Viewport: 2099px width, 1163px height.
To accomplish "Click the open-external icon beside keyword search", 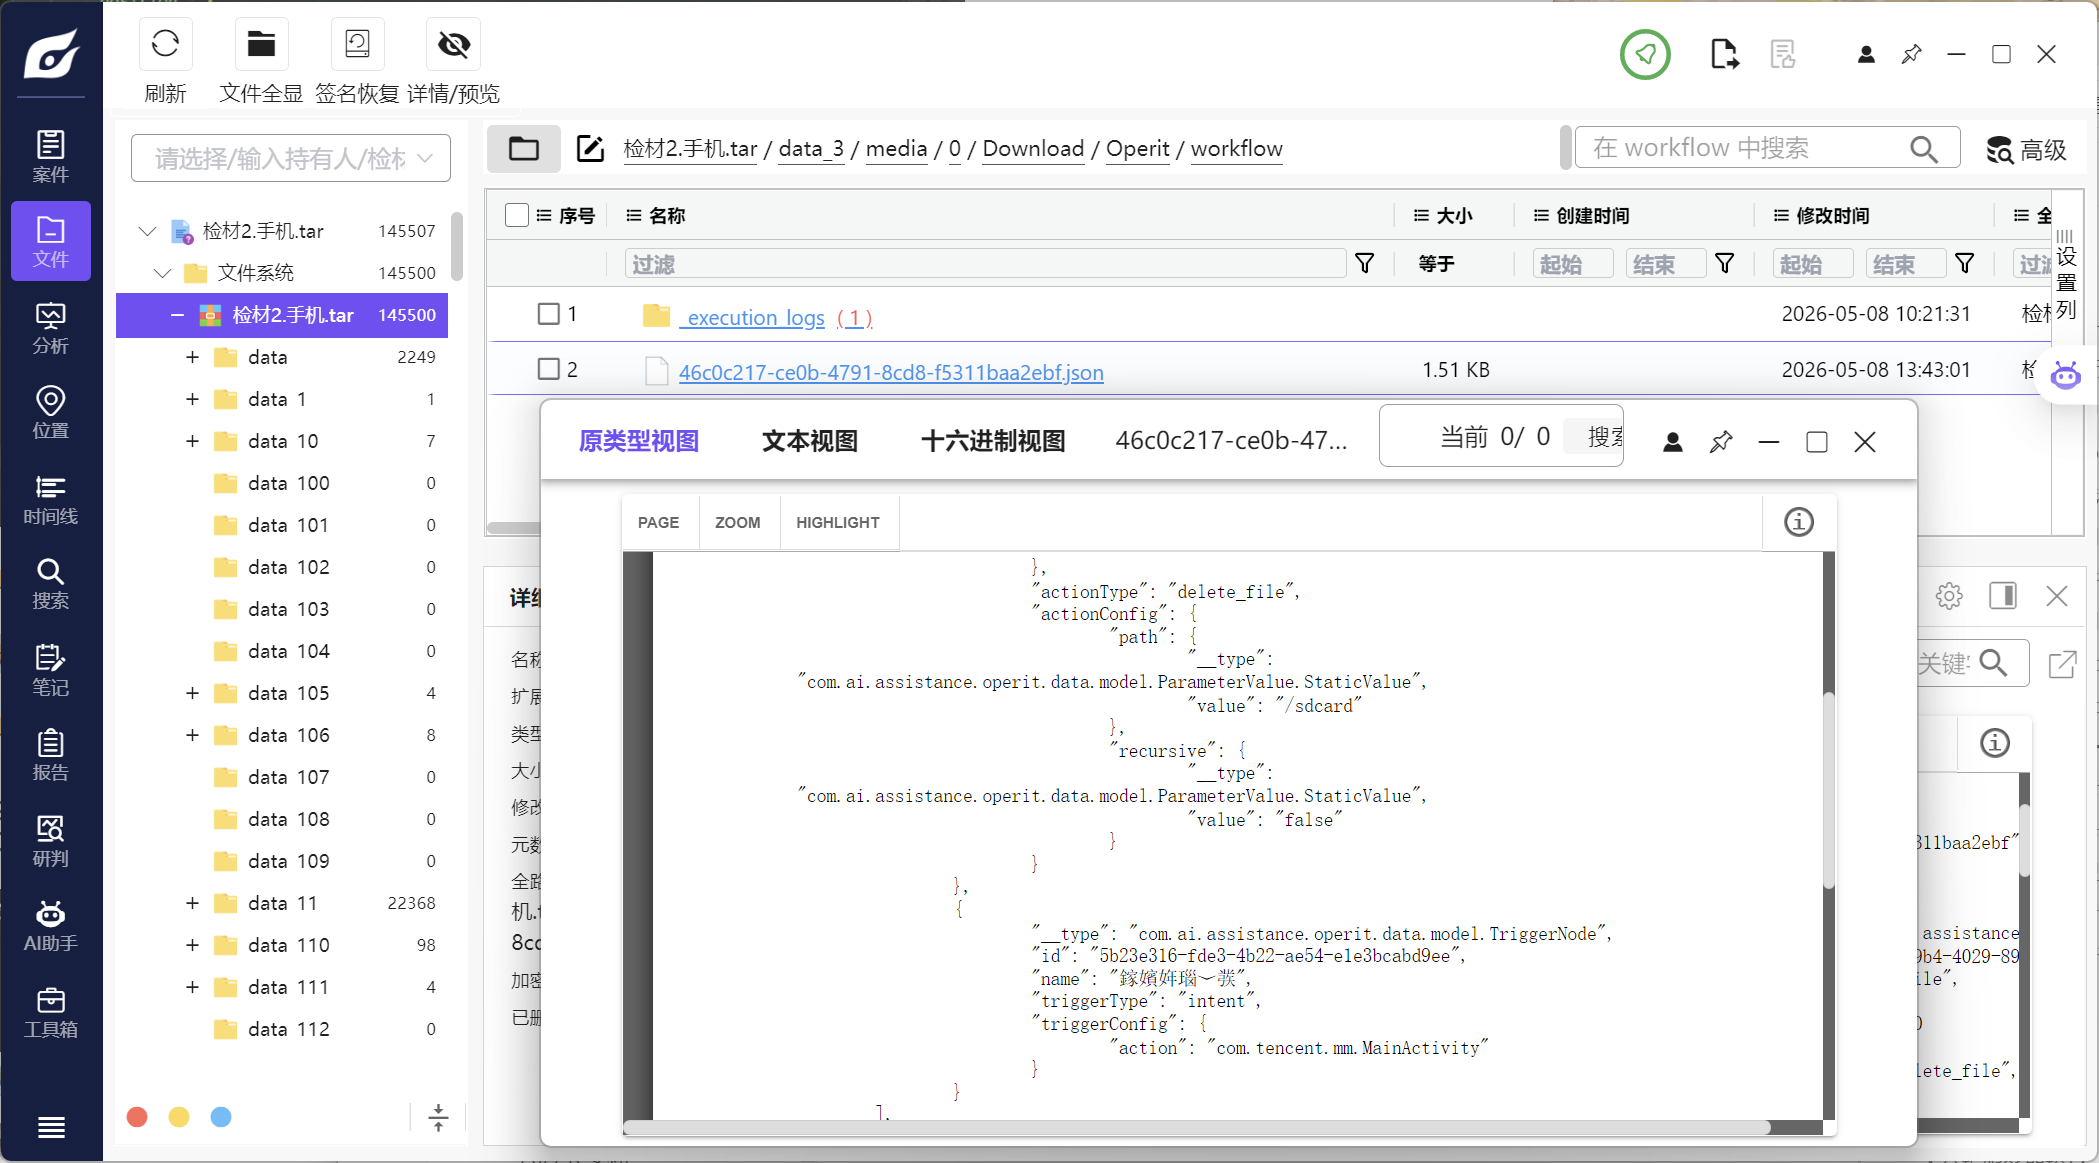I will pos(2062,664).
